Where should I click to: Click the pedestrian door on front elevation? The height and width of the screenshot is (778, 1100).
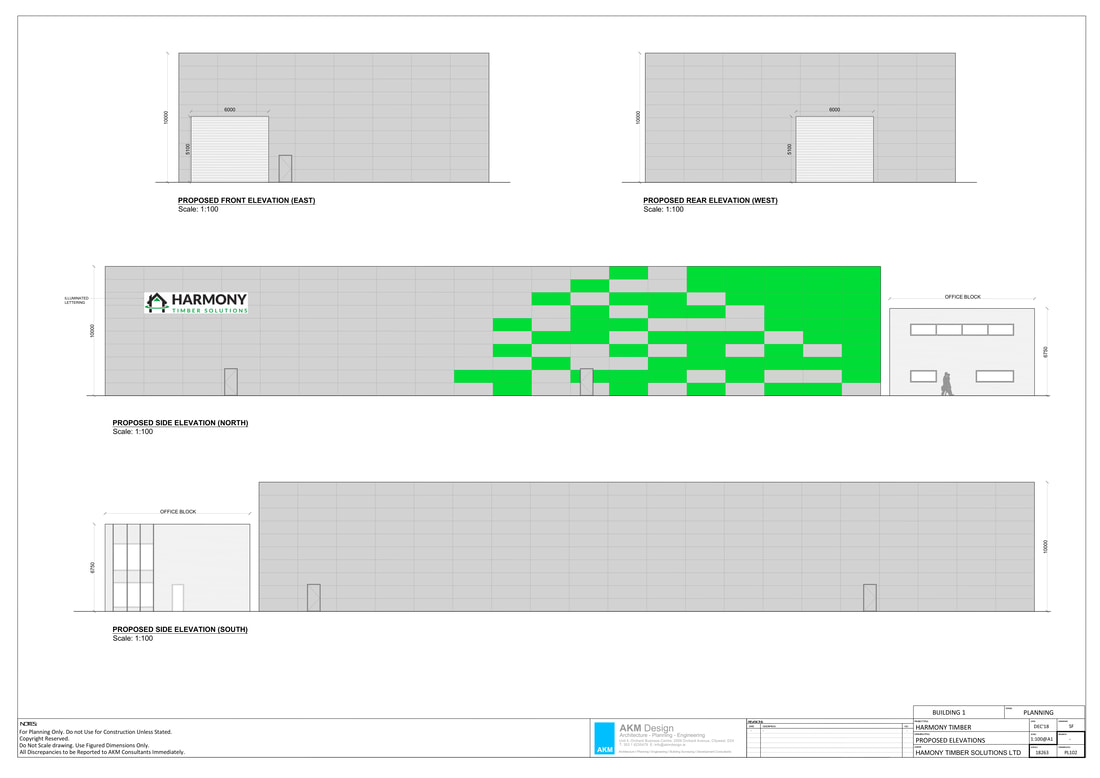(285, 168)
